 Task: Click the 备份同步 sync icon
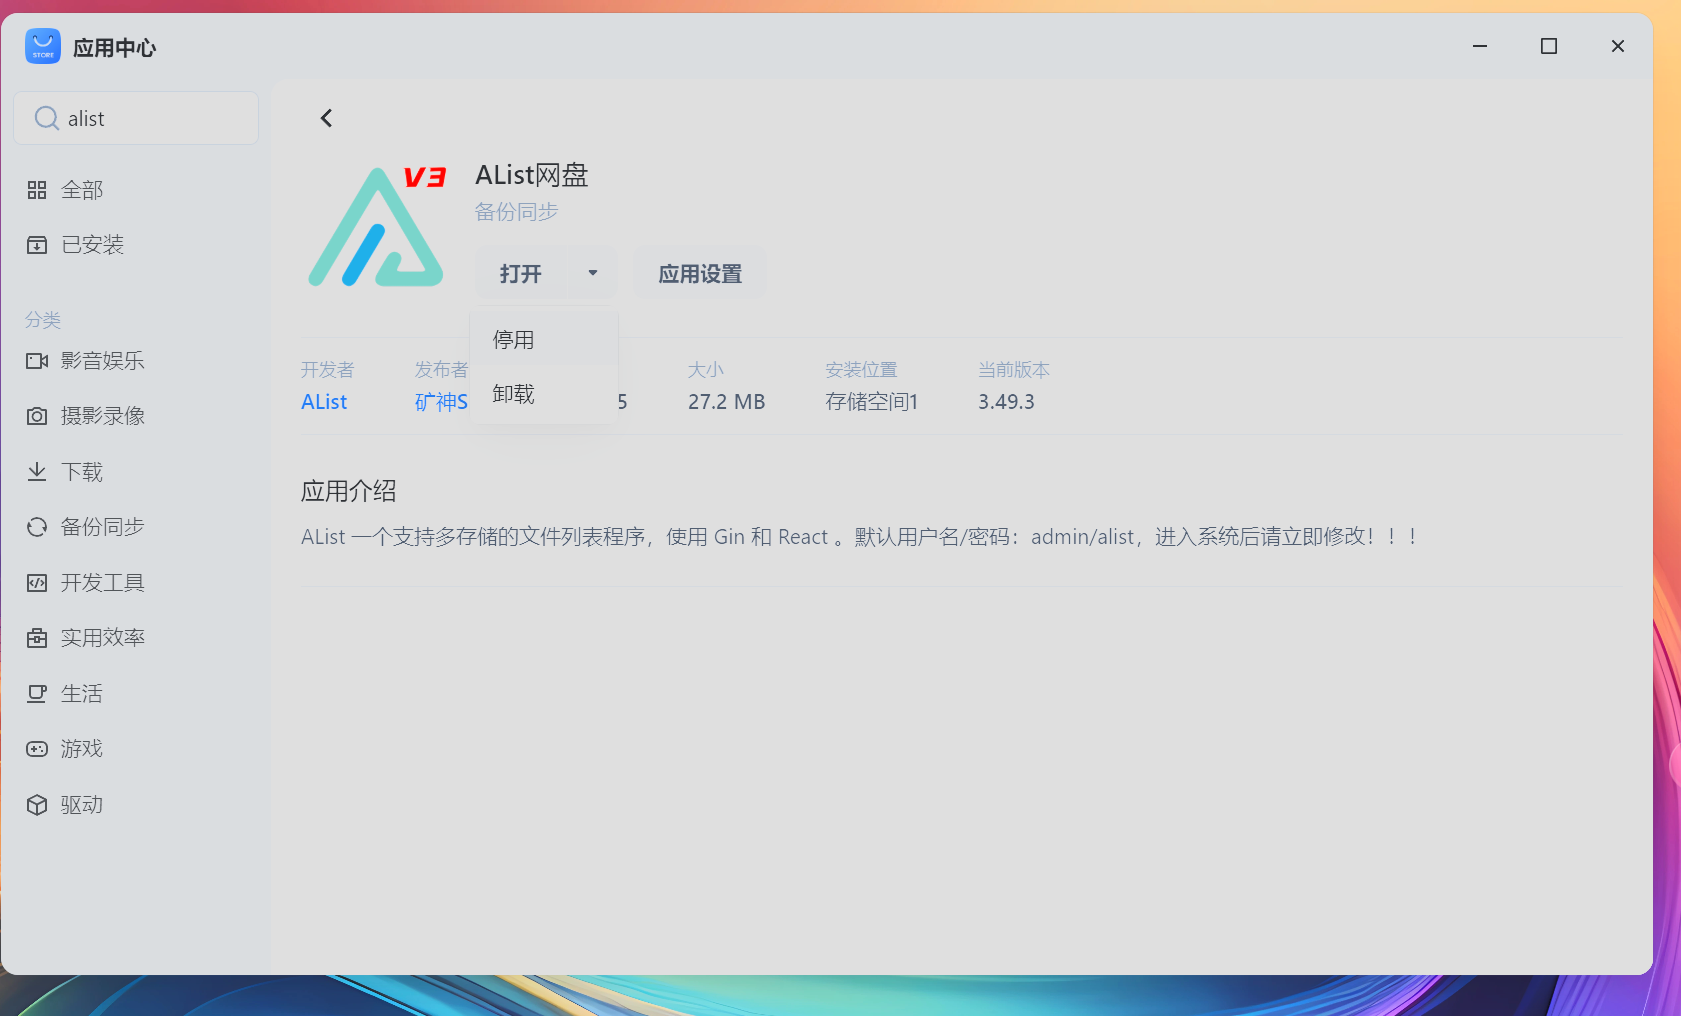point(37,527)
